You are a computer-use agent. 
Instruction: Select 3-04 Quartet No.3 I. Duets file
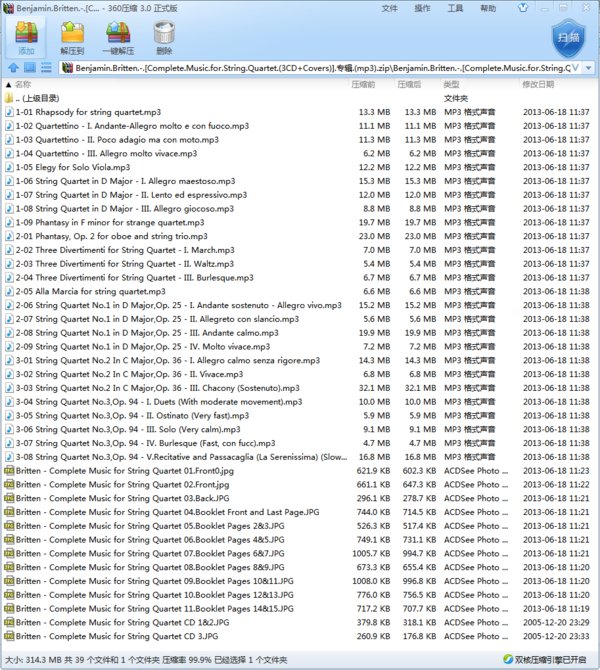(300, 402)
